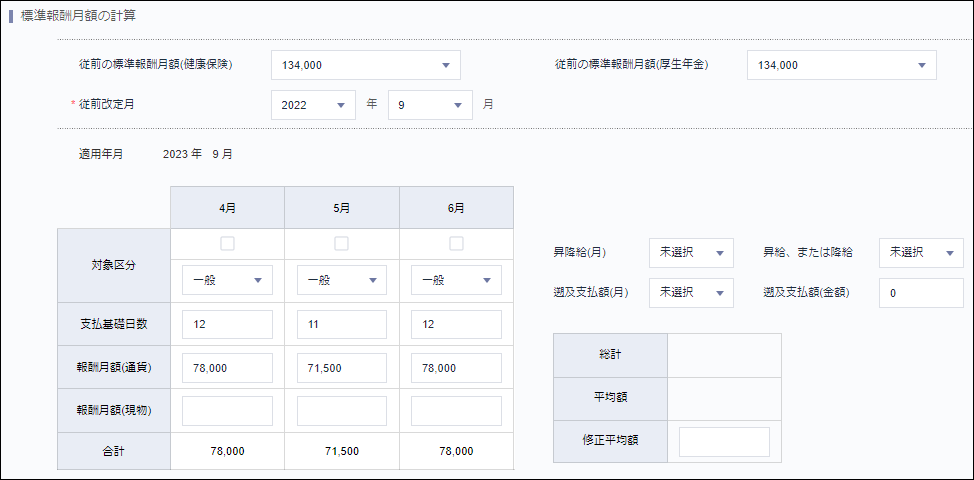The width and height of the screenshot is (974, 480).
Task: Expand the 遡及支払額(月) 未選択 dropdown
Action: (691, 293)
